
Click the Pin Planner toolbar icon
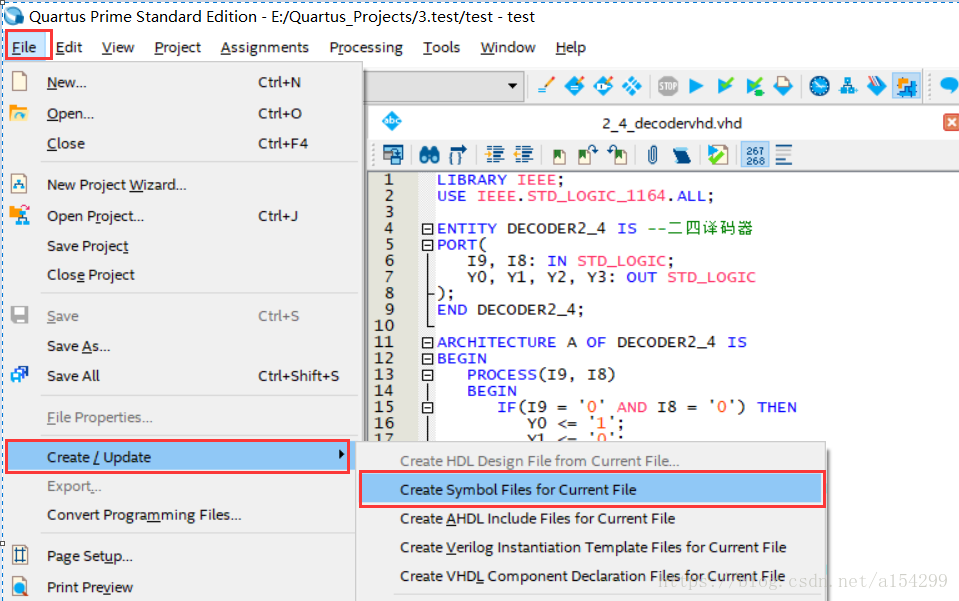574,86
